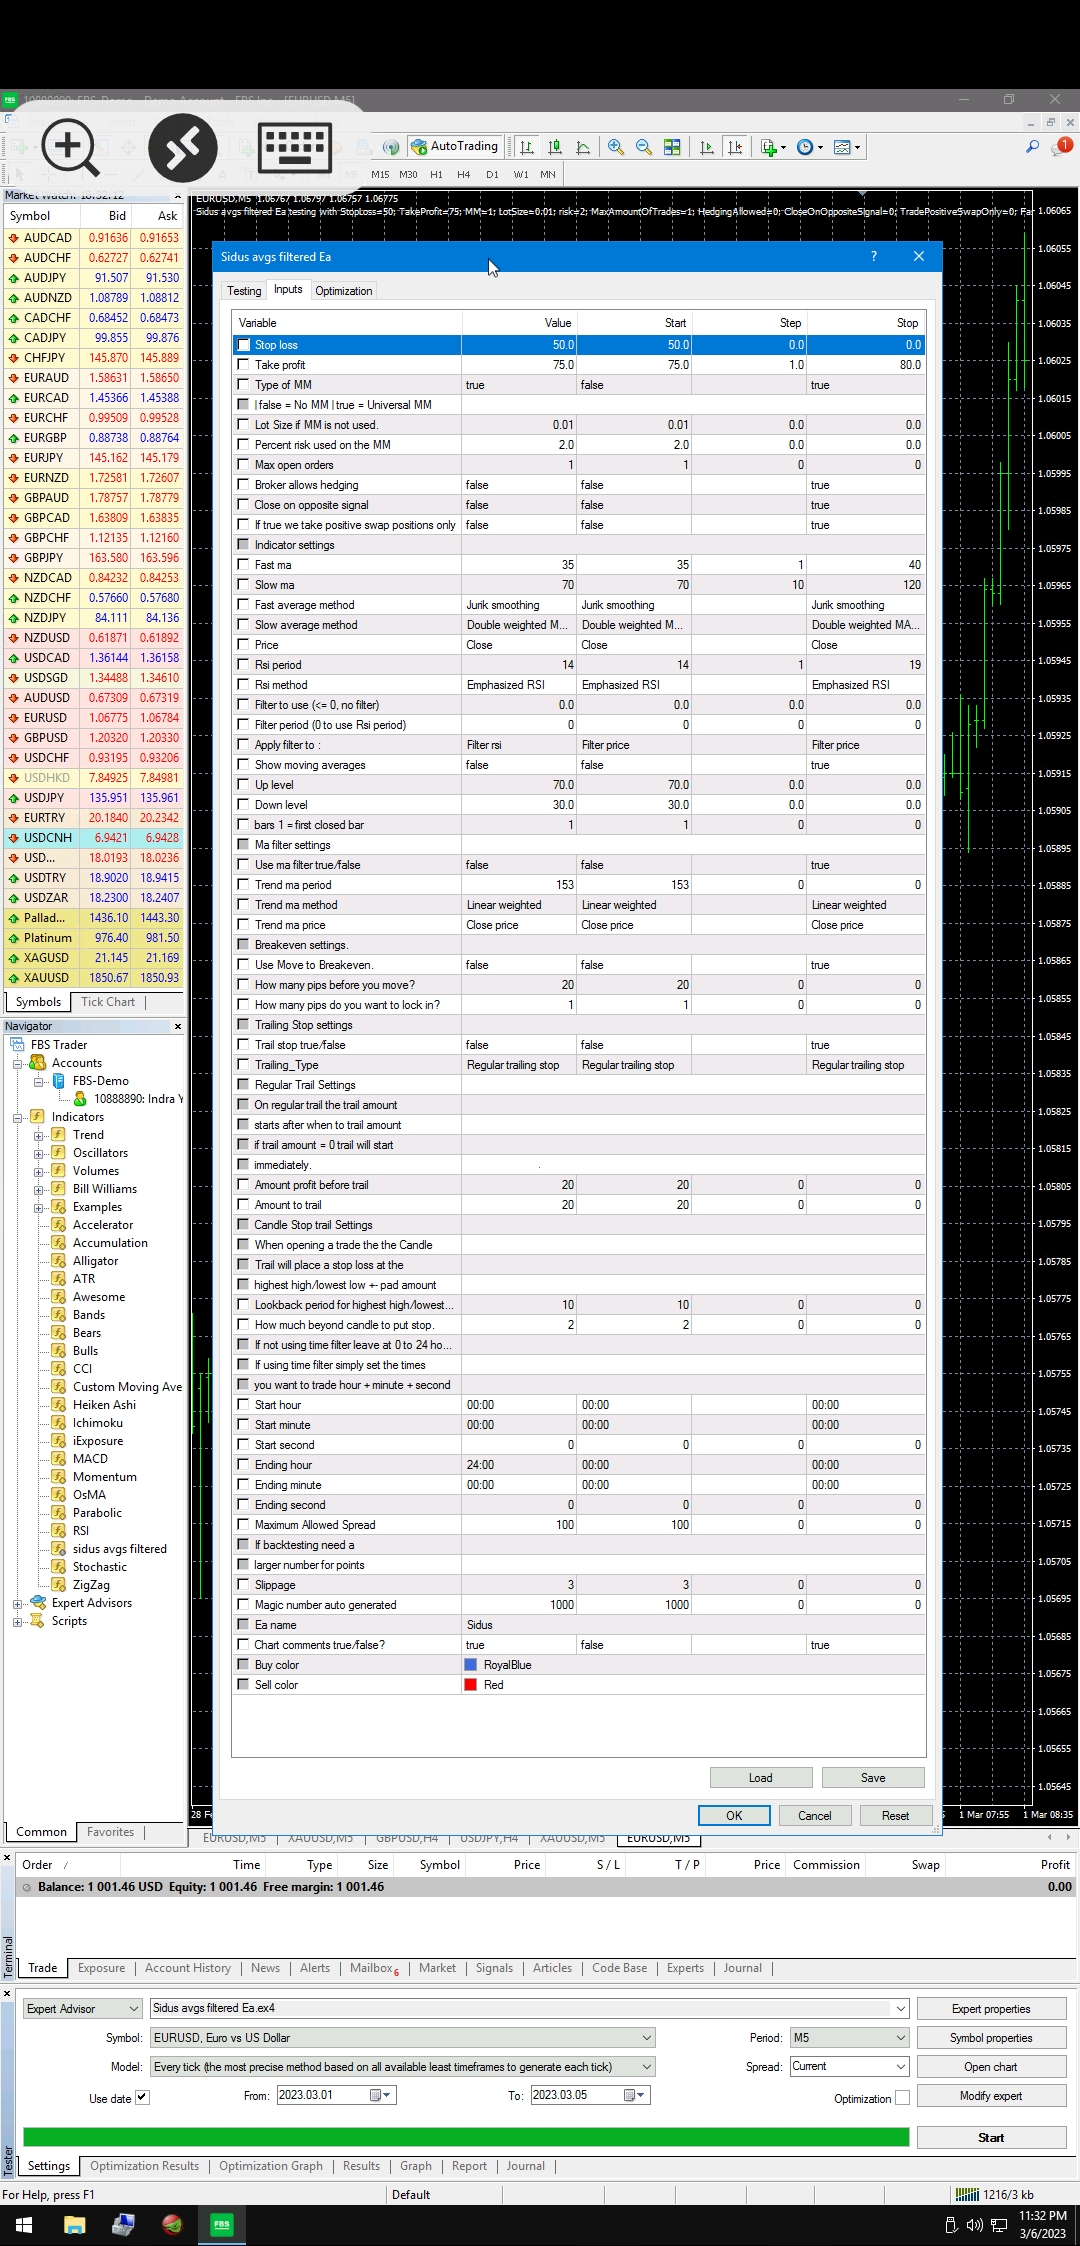Enable the Optimization checkbox in tester
This screenshot has width=1080, height=2246.
pyautogui.click(x=902, y=2098)
